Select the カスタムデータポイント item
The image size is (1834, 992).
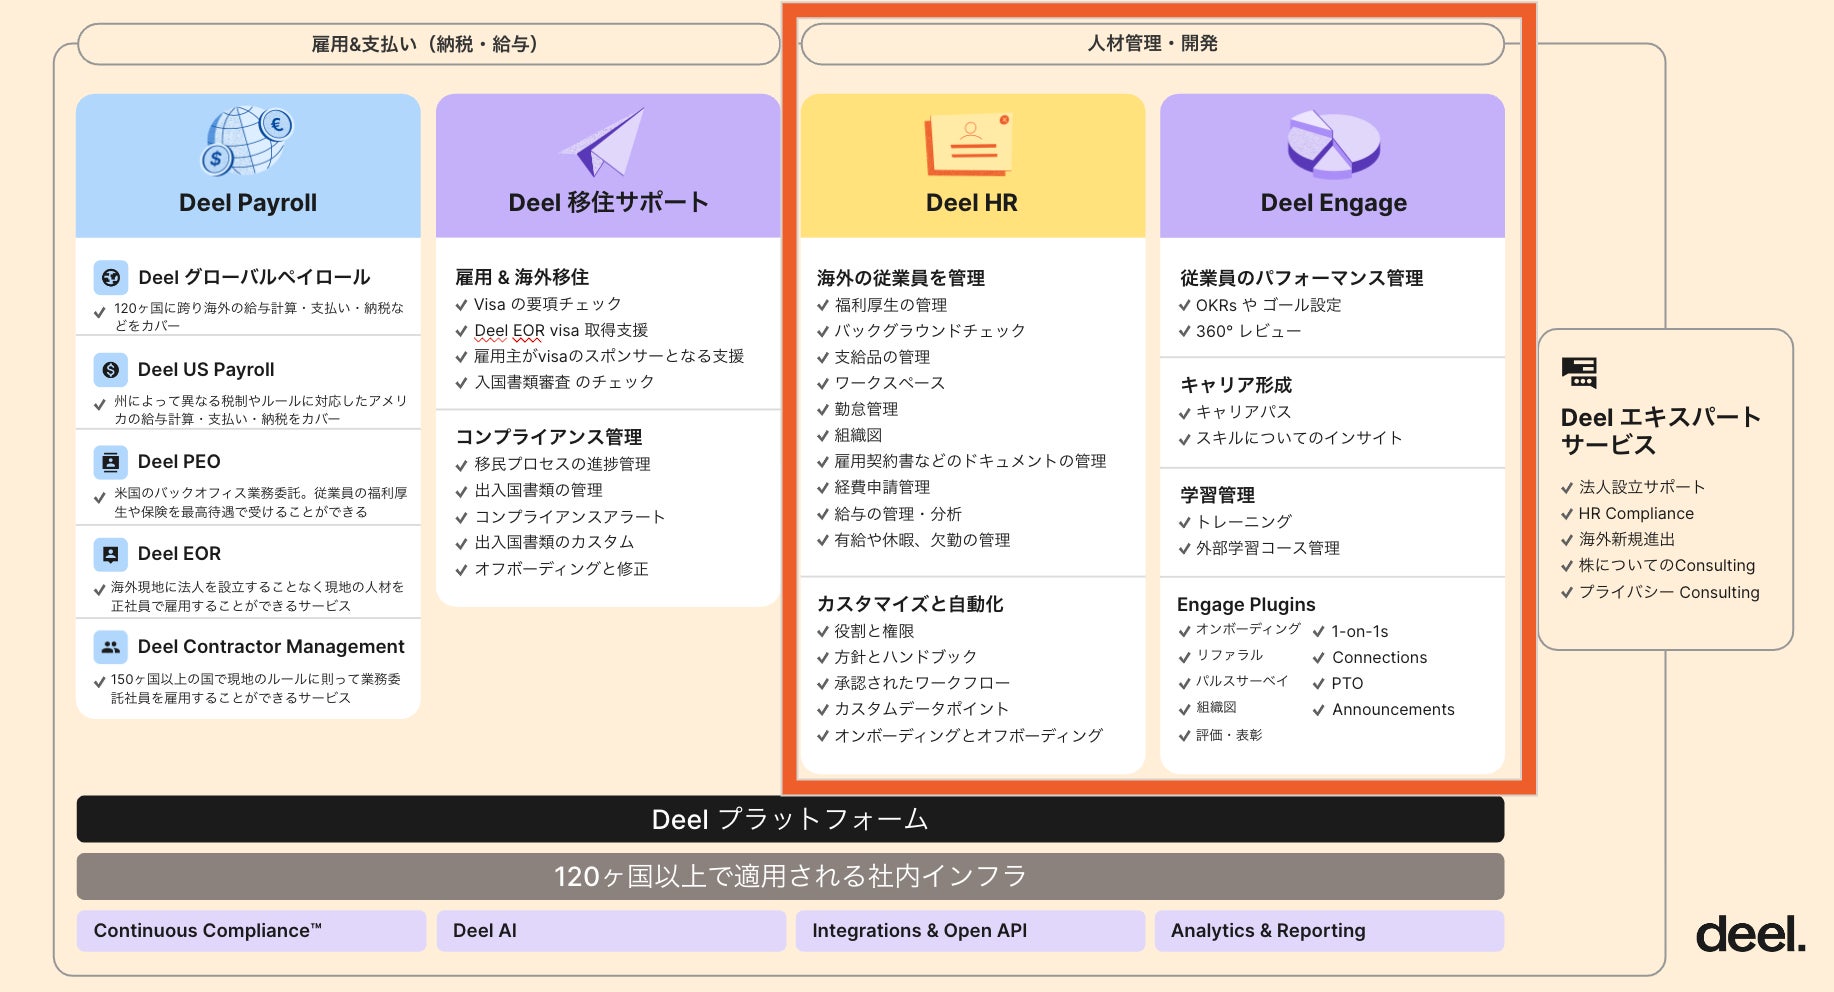pos(922,709)
